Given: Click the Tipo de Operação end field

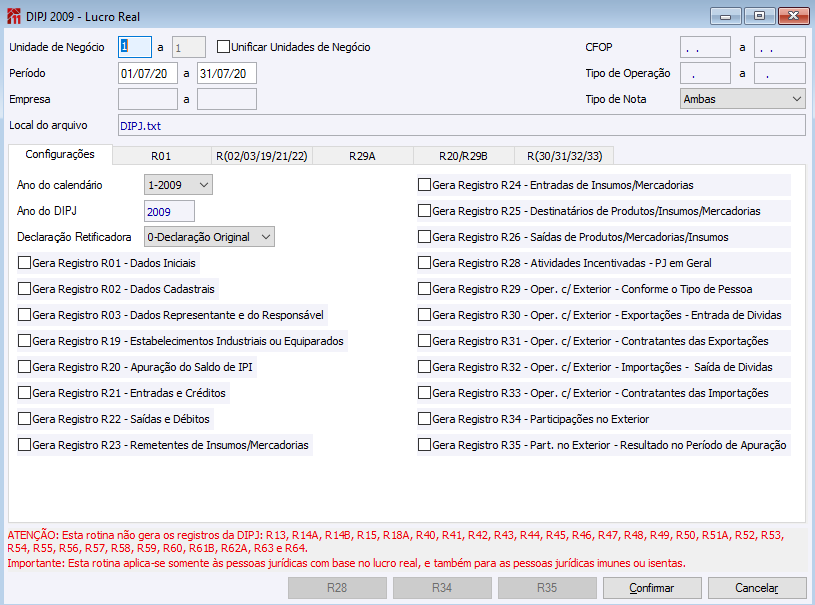Looking at the screenshot, I should 780,73.
